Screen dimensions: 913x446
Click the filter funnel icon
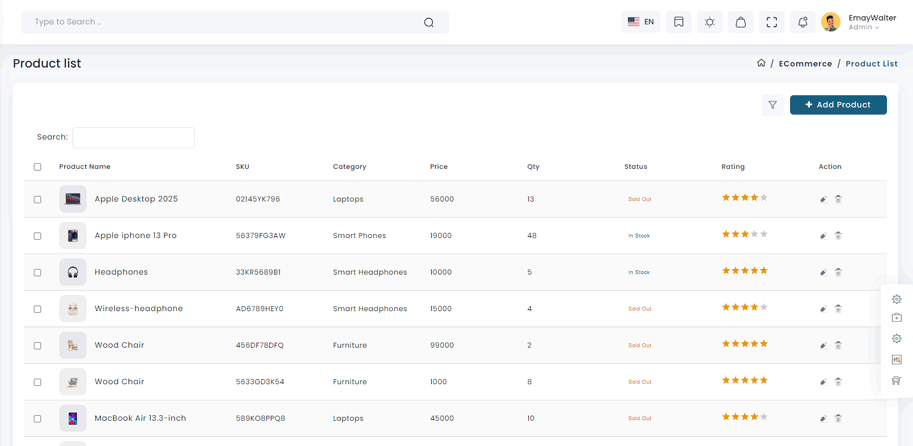tap(772, 105)
